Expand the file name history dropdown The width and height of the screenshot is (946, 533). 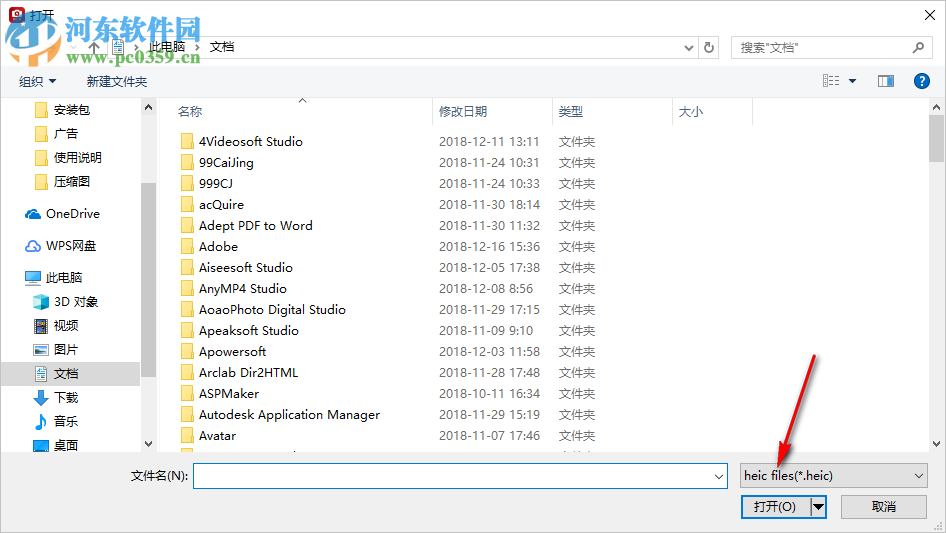(719, 476)
